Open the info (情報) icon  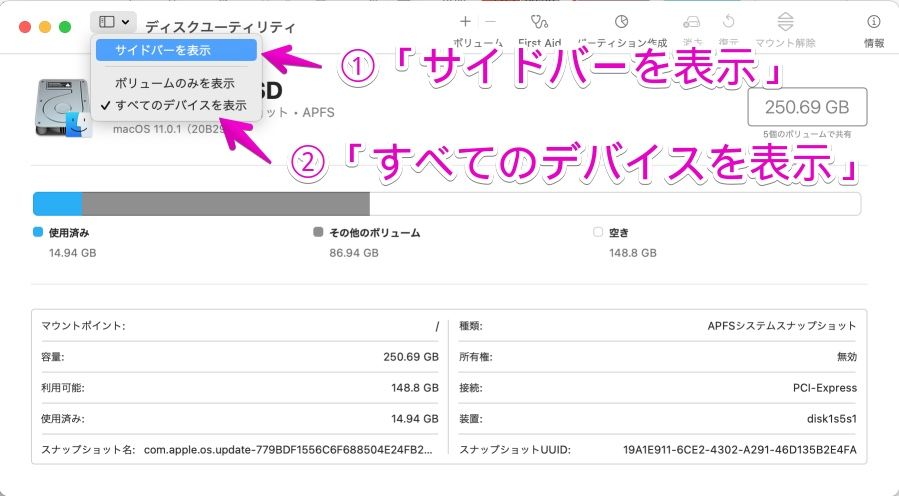[874, 22]
